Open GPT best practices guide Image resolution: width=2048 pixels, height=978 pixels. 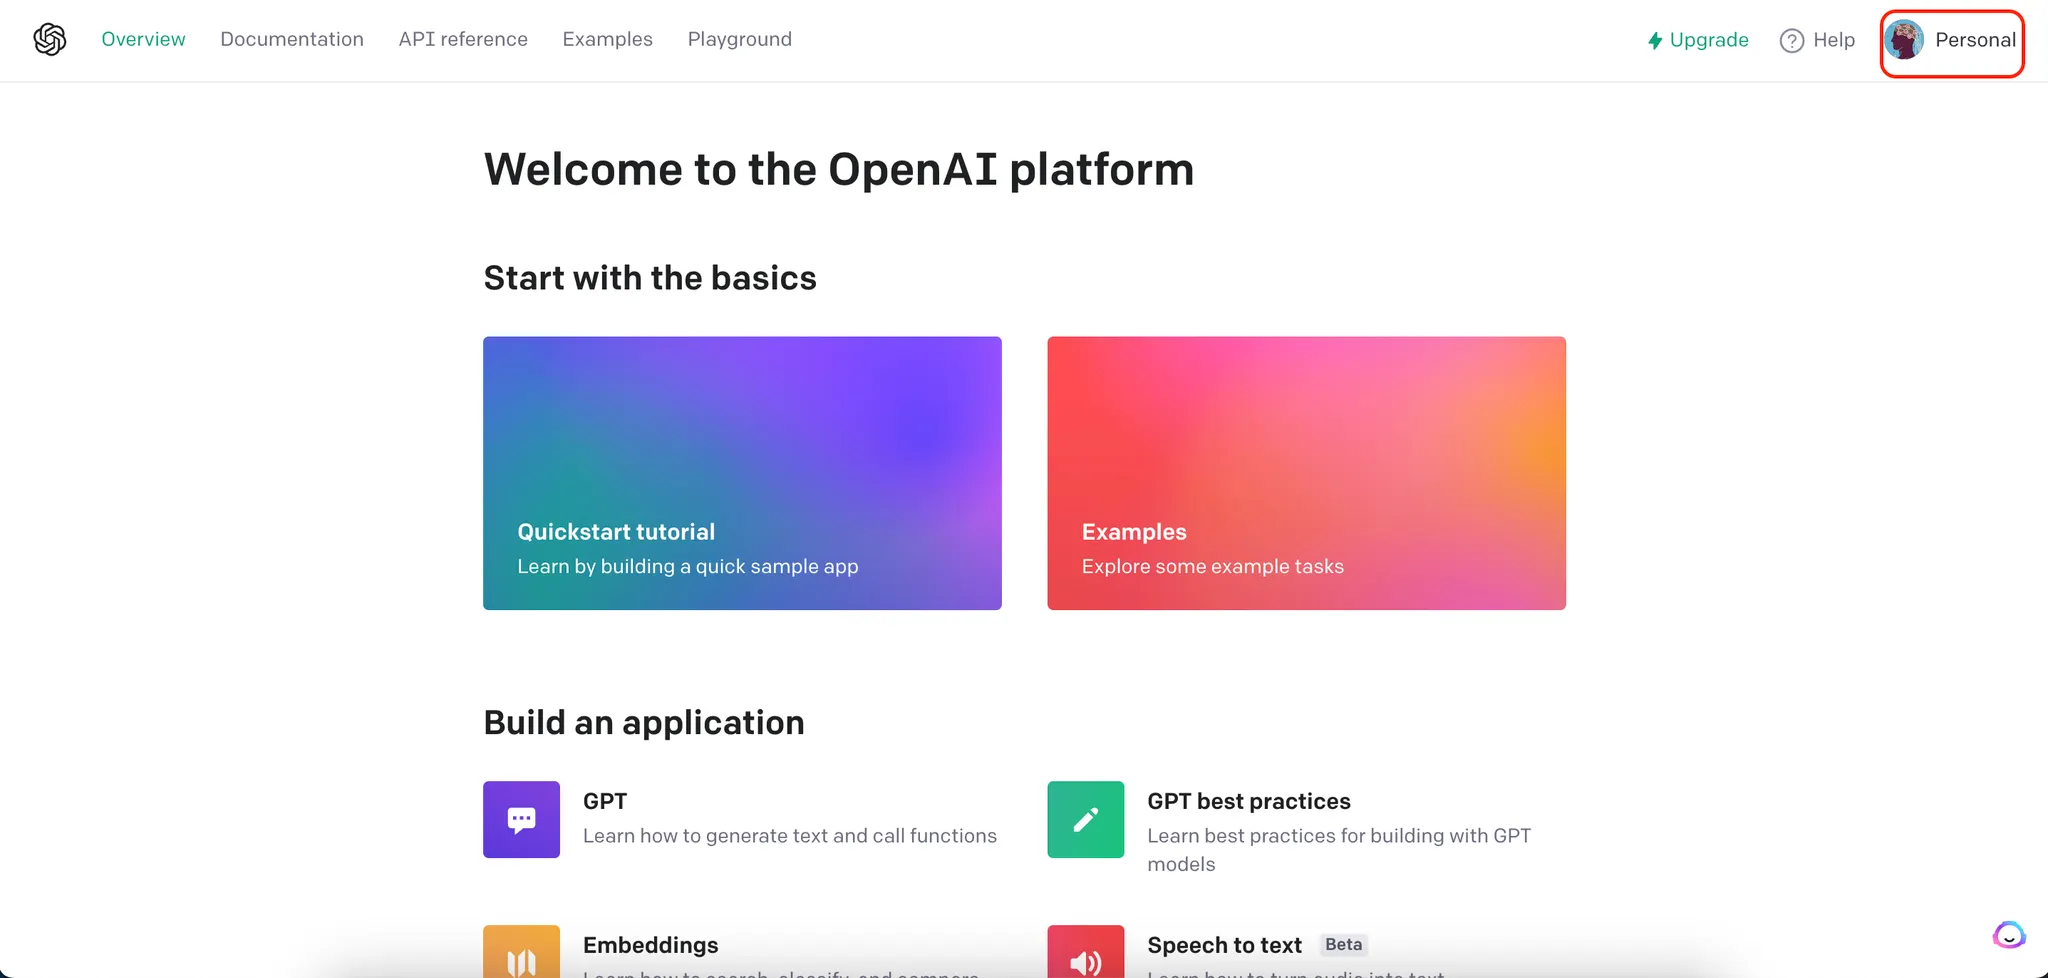coord(1249,801)
